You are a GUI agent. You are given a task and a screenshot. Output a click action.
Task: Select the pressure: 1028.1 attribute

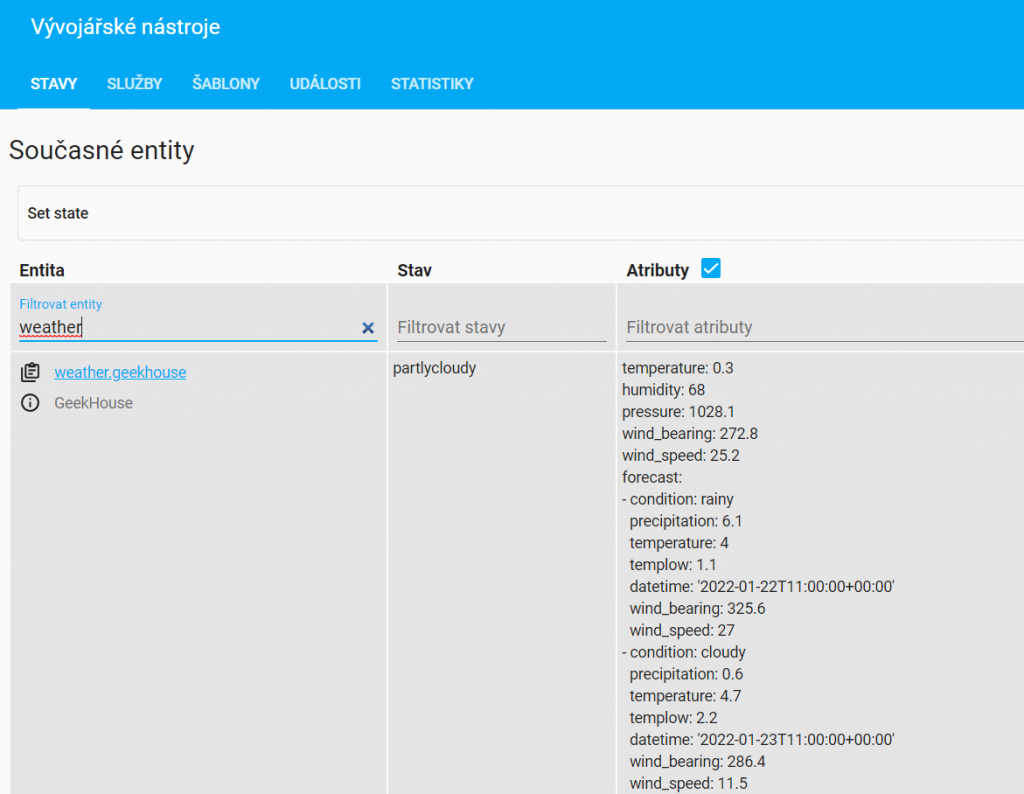[678, 411]
